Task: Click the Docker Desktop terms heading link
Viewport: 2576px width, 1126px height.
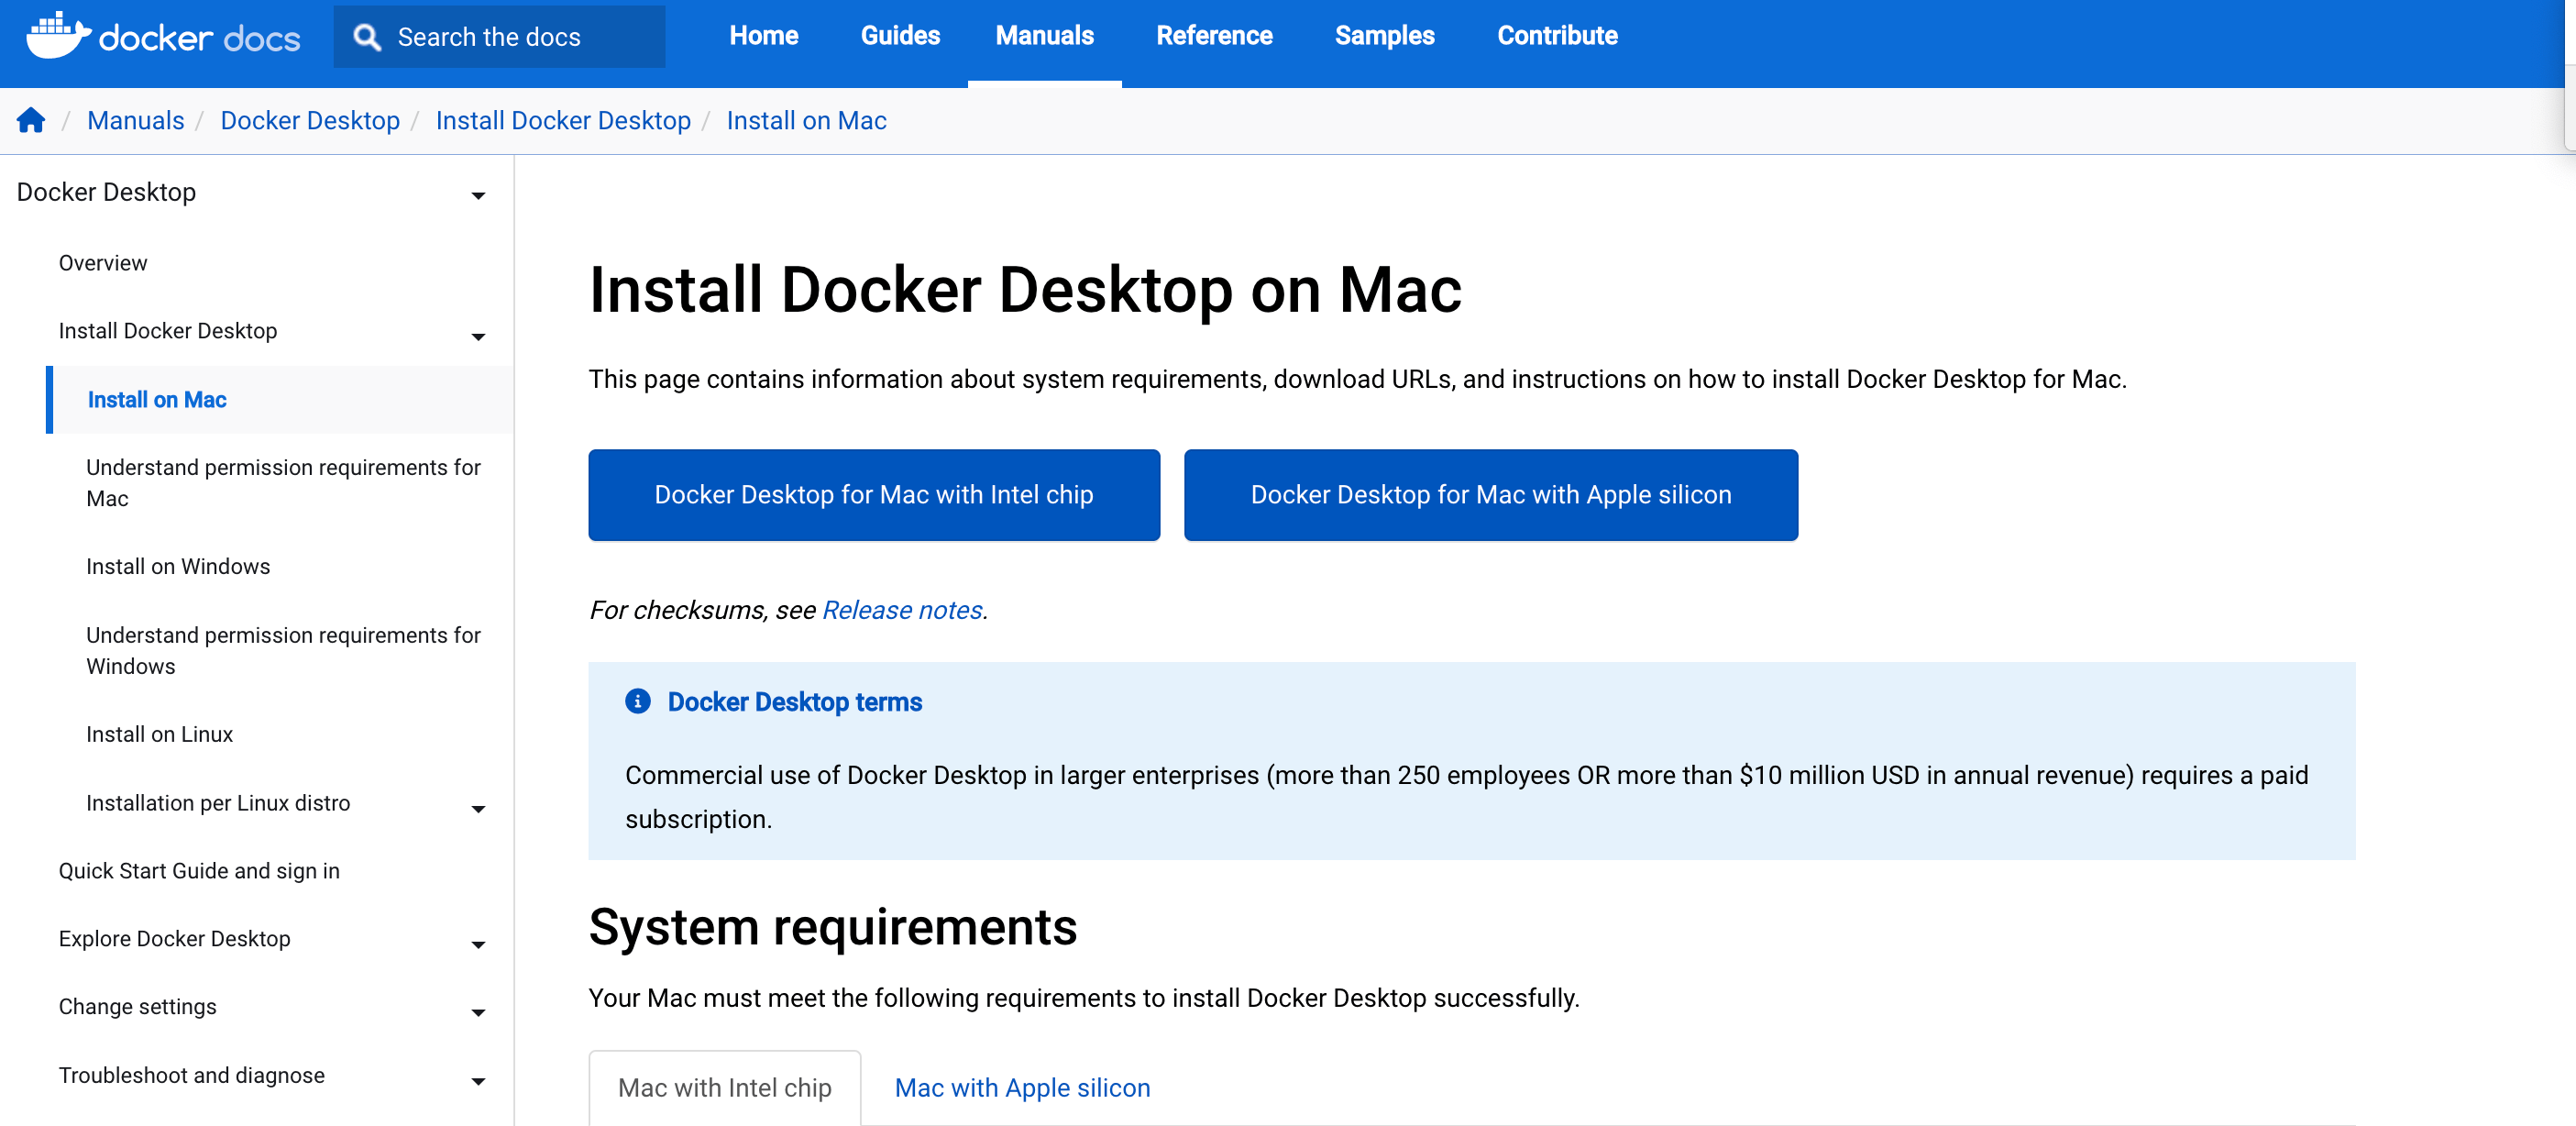Action: click(x=794, y=701)
